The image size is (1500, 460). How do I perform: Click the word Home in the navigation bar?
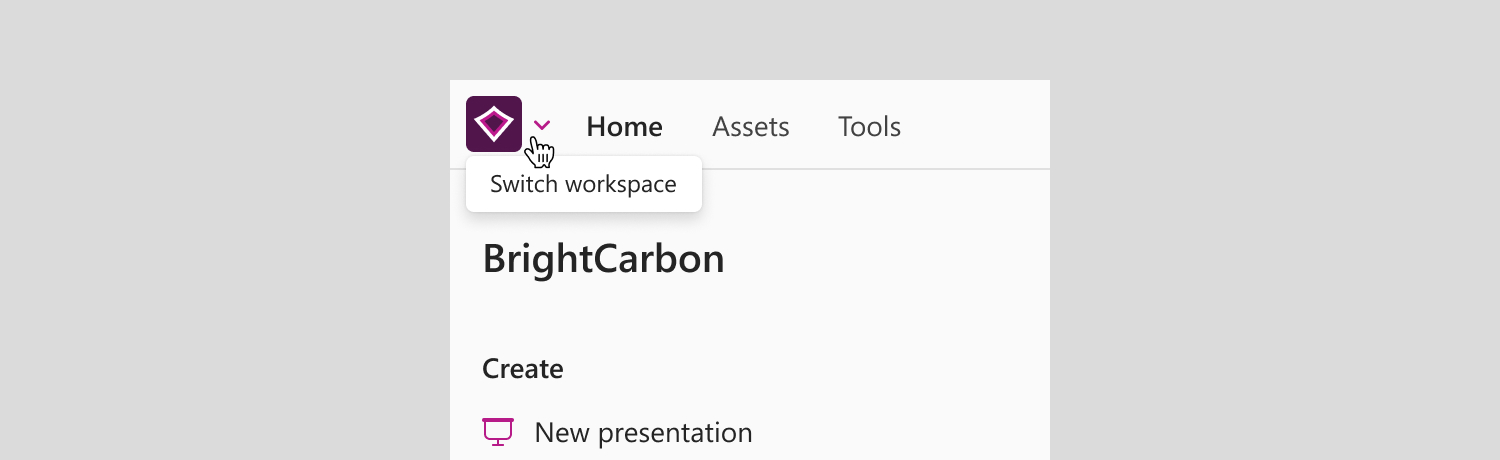(624, 127)
